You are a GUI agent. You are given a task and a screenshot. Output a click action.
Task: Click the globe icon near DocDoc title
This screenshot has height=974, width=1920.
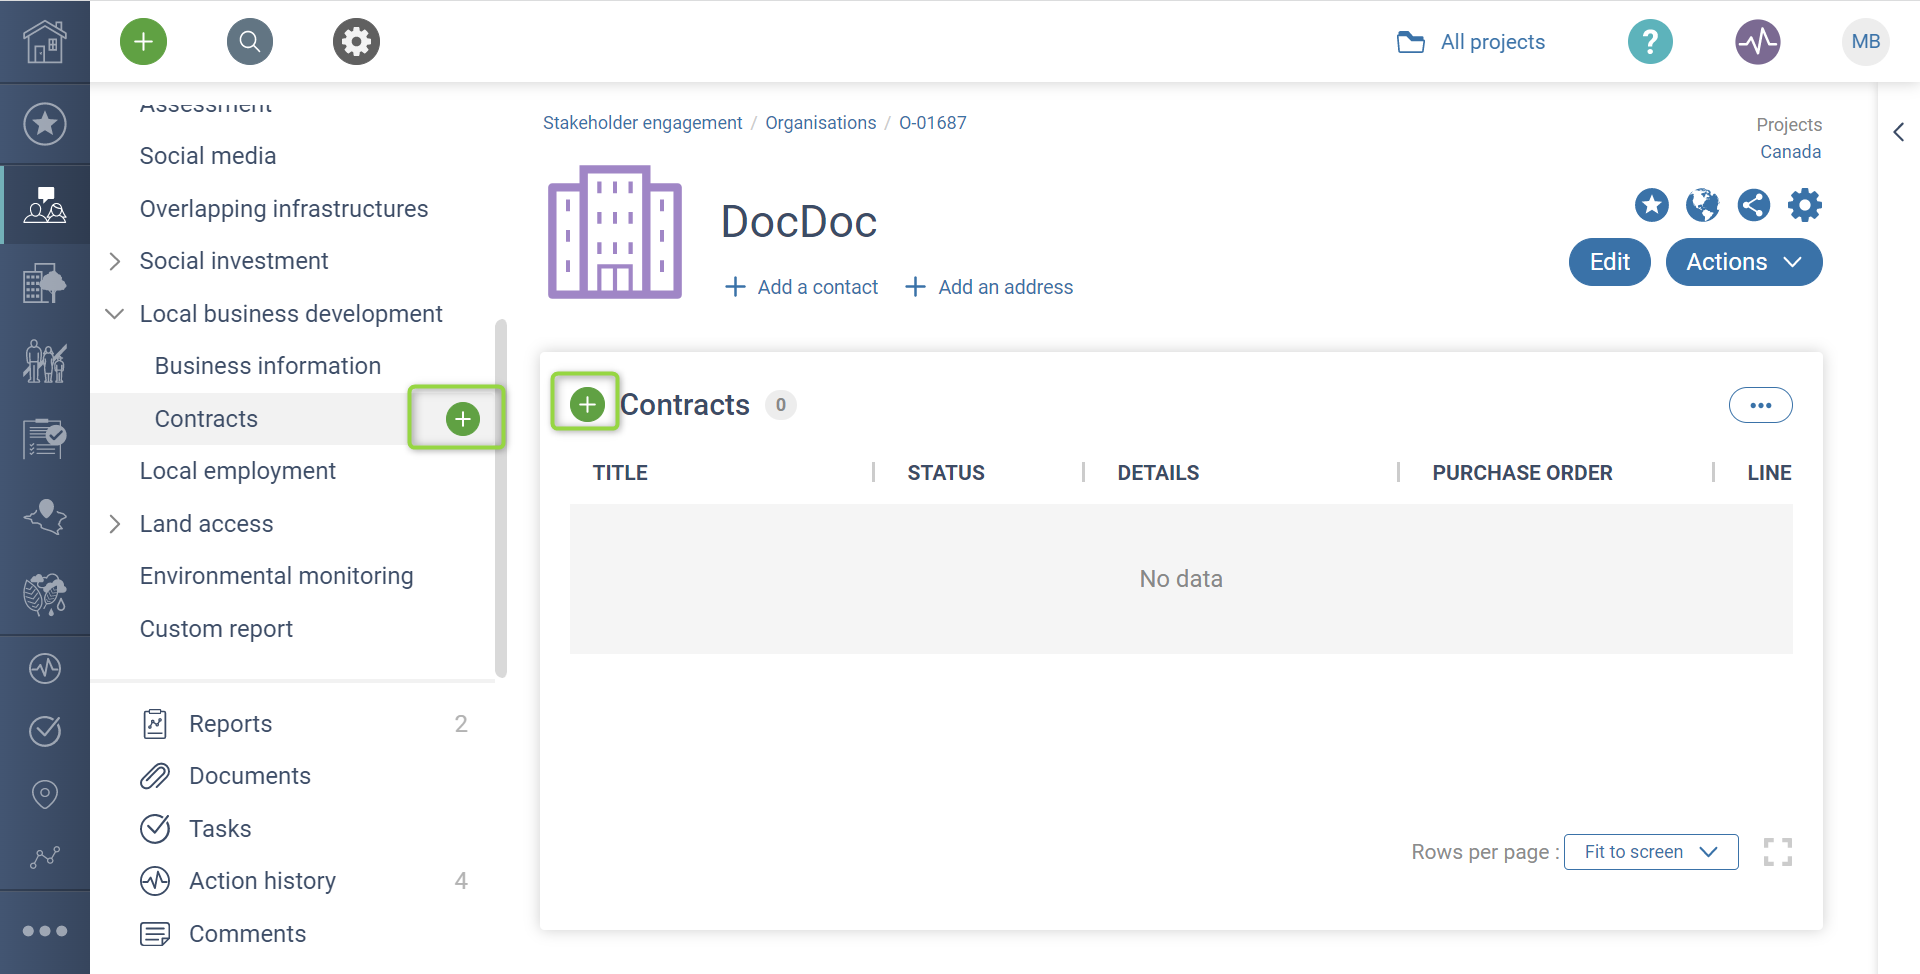click(x=1702, y=205)
